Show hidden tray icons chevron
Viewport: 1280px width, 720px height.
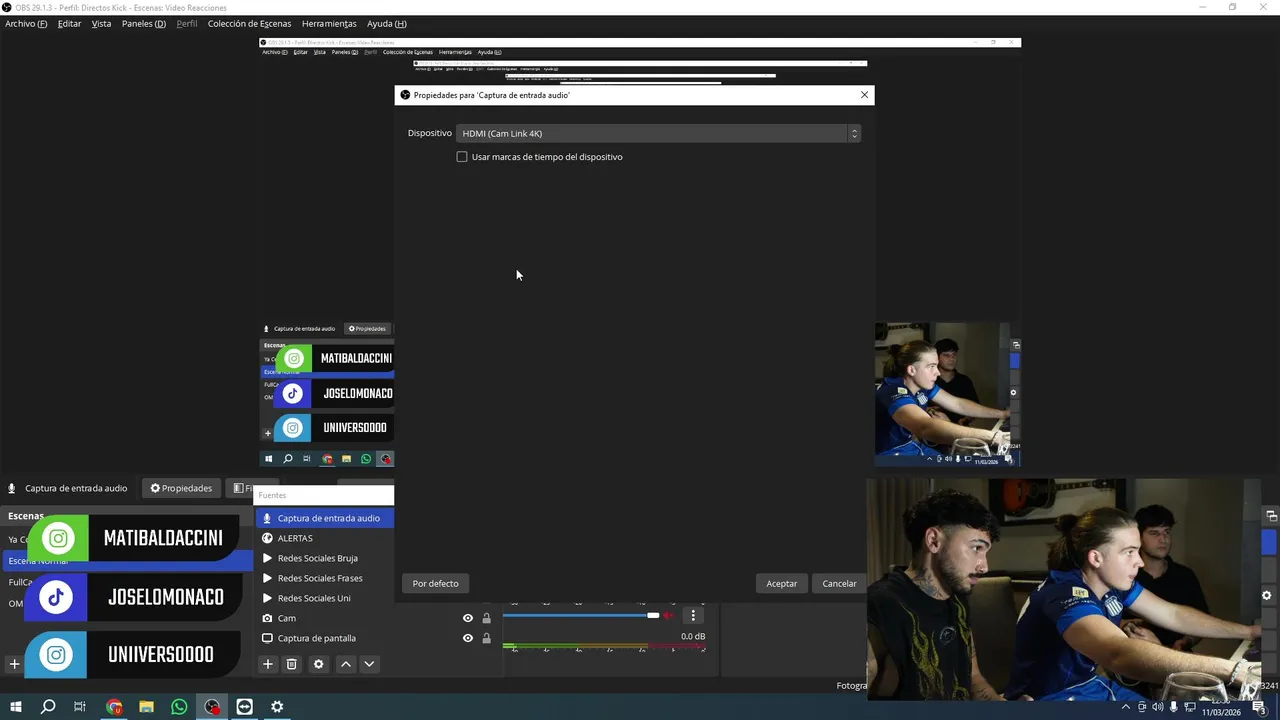(1125, 707)
